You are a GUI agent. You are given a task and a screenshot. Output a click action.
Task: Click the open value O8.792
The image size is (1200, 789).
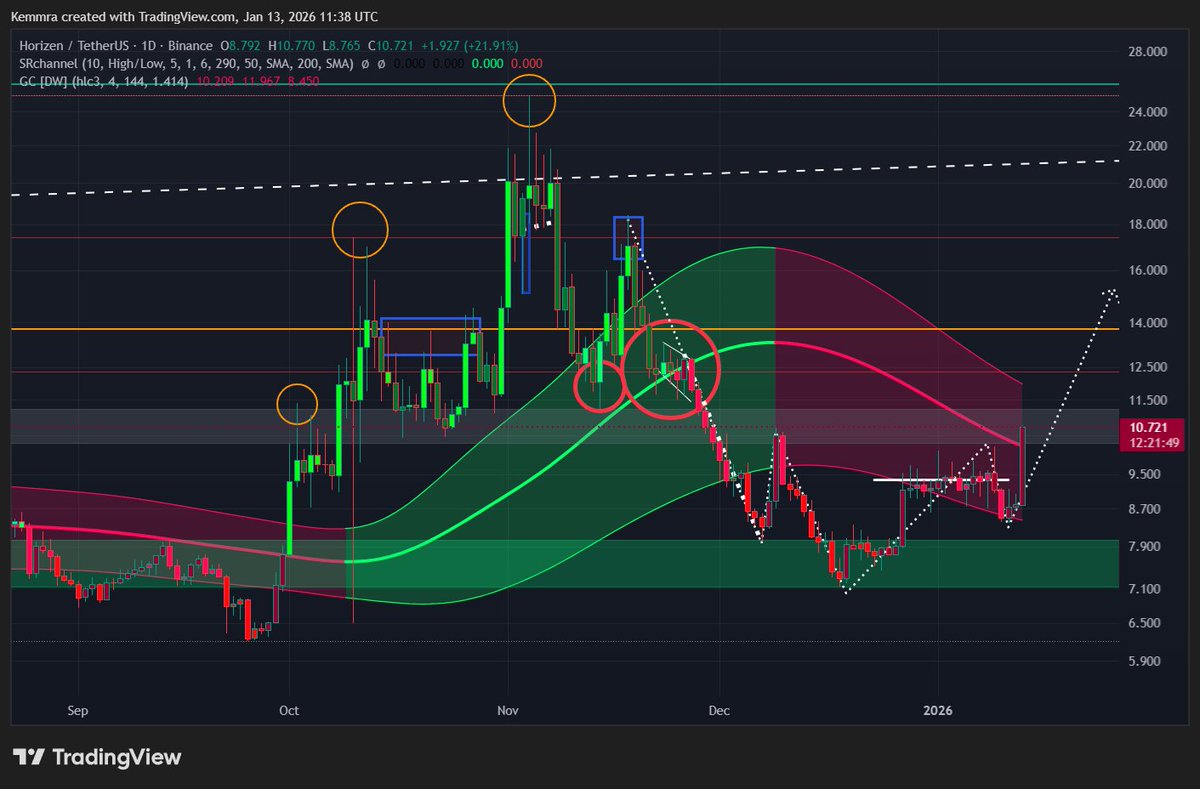[x=240, y=46]
